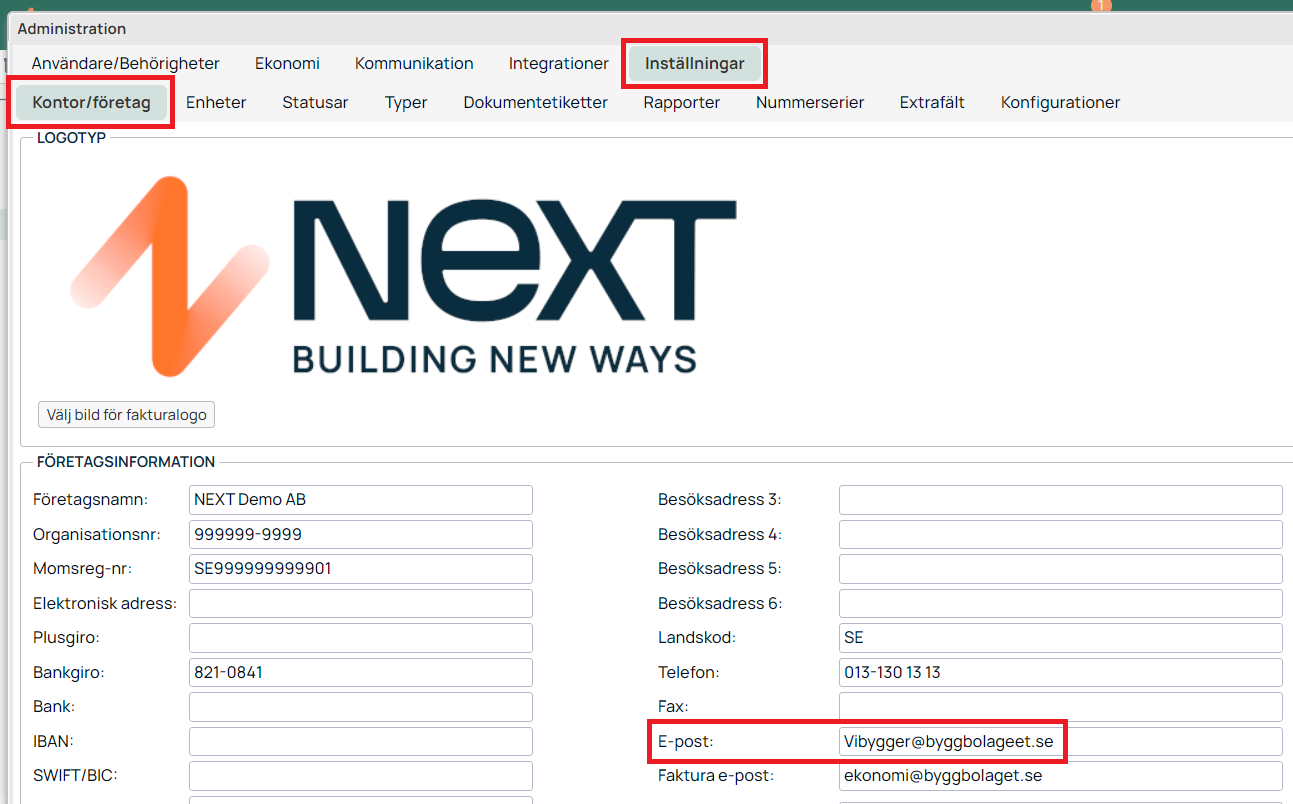The height and width of the screenshot is (804, 1293).
Task: Click the Besöksadress 3 field
Action: (1061, 500)
